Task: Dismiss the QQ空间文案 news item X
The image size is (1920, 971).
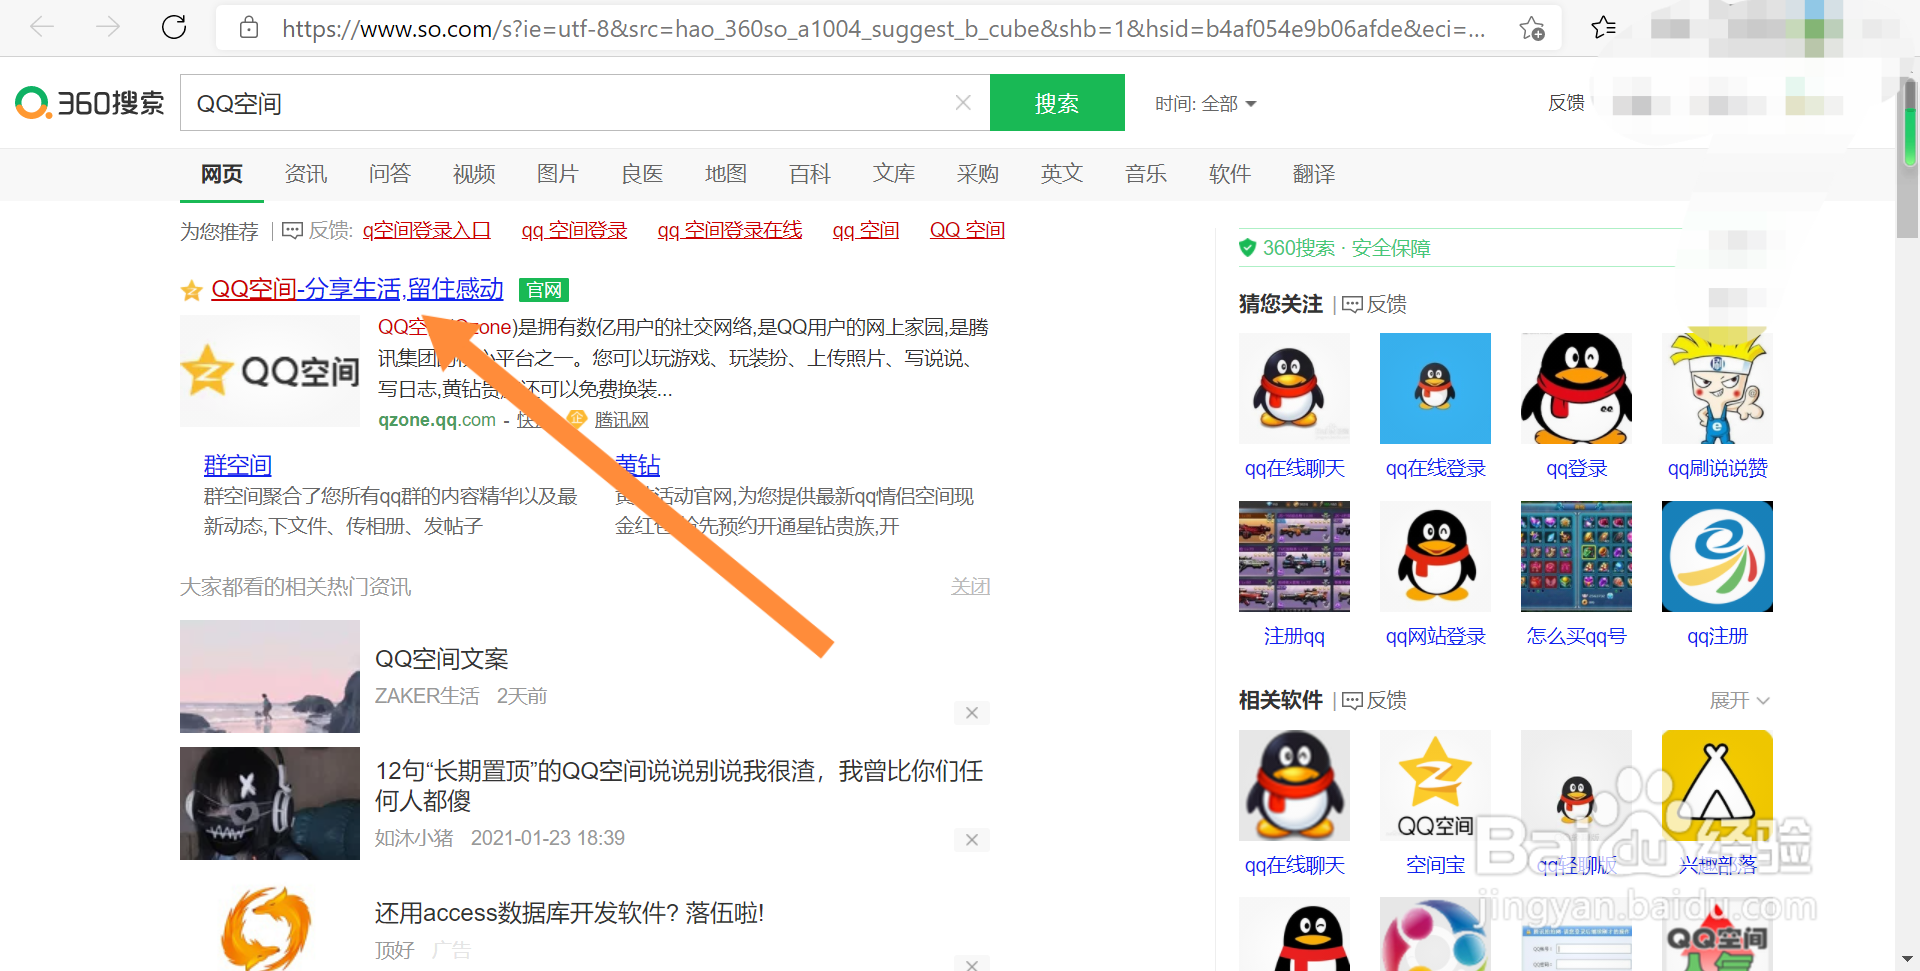Action: (971, 713)
